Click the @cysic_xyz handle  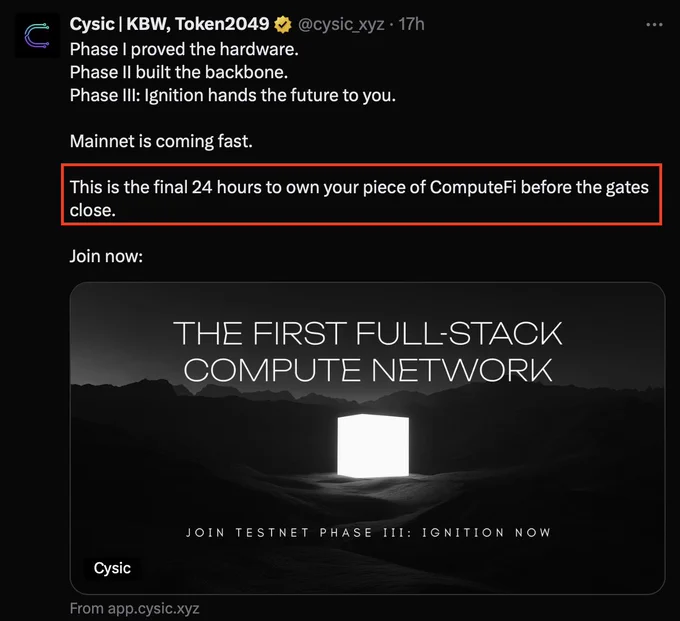click(x=341, y=24)
